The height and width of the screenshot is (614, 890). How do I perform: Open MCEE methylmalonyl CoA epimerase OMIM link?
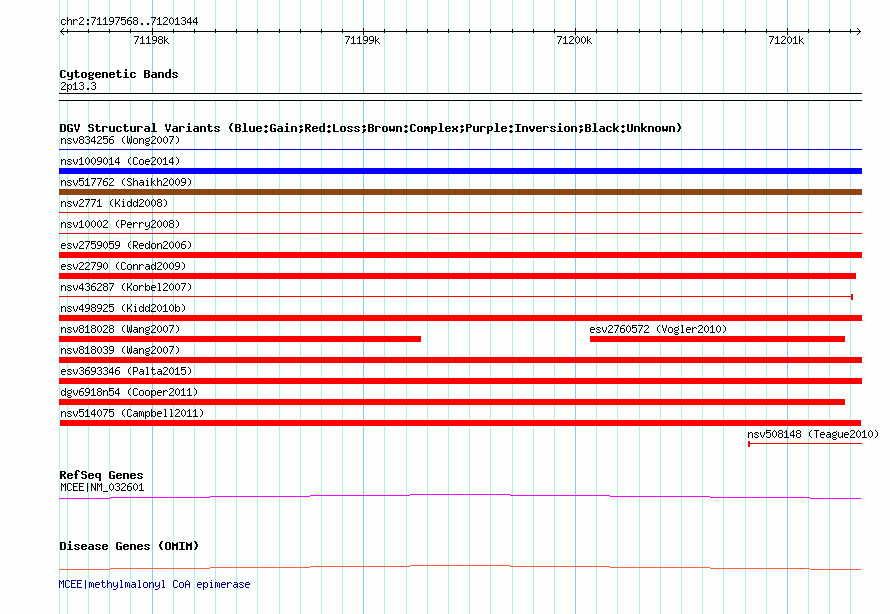tap(154, 584)
